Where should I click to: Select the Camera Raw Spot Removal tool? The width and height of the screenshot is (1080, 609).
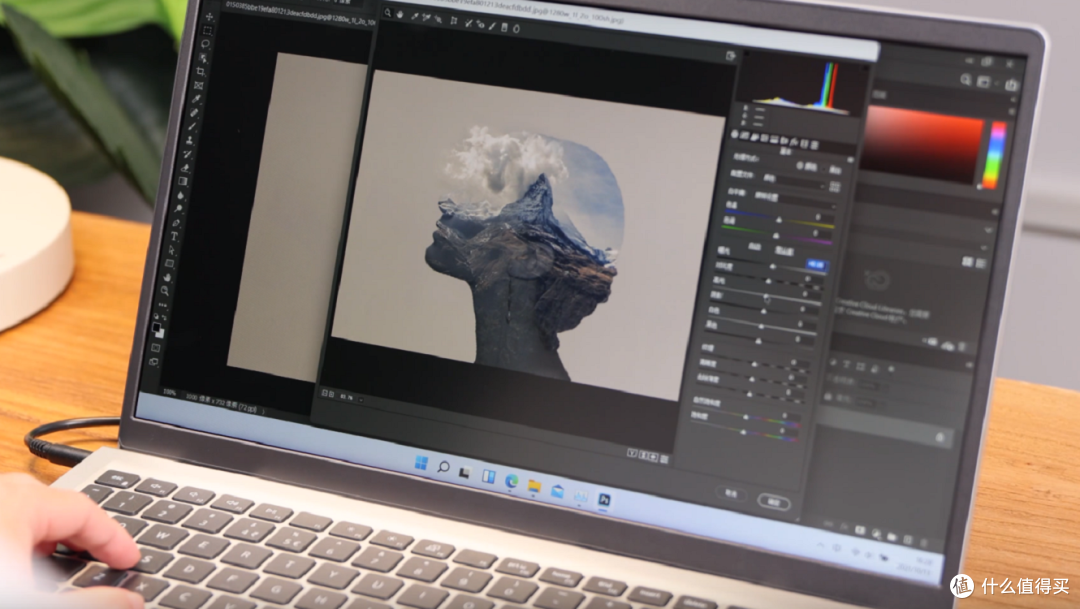468,23
